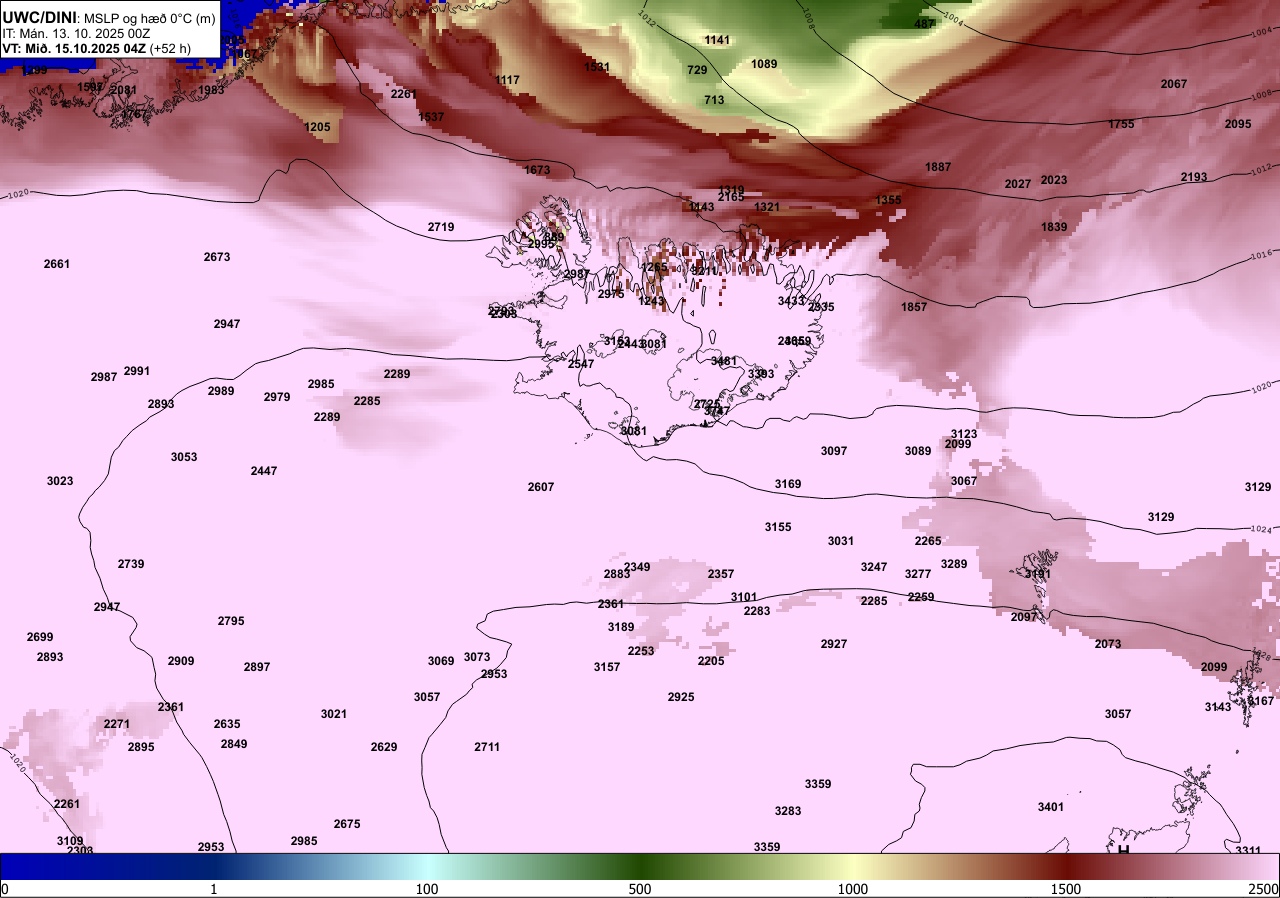The height and width of the screenshot is (898, 1280).
Task: Click the height value 3023
Action: click(60, 481)
